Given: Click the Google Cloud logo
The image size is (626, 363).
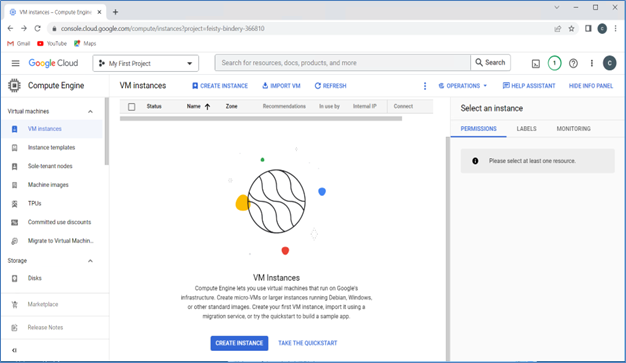Looking at the screenshot, I should (x=53, y=63).
